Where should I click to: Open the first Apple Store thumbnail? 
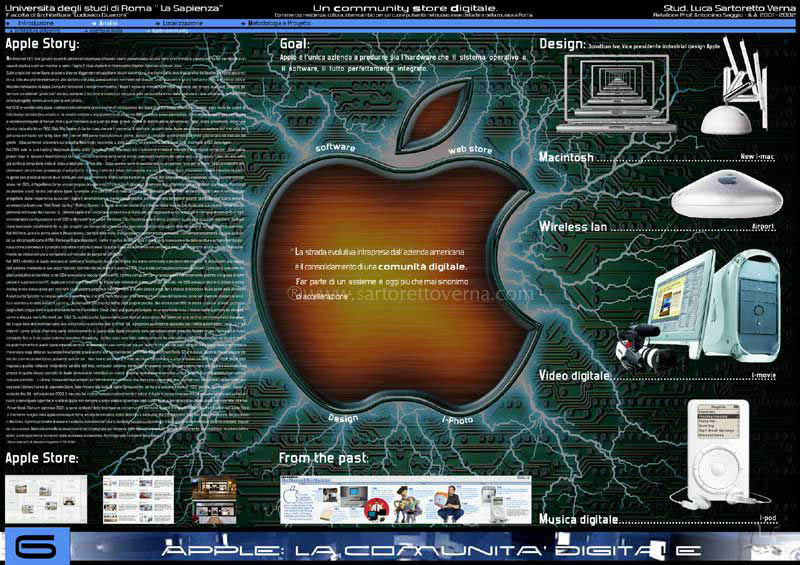point(46,499)
